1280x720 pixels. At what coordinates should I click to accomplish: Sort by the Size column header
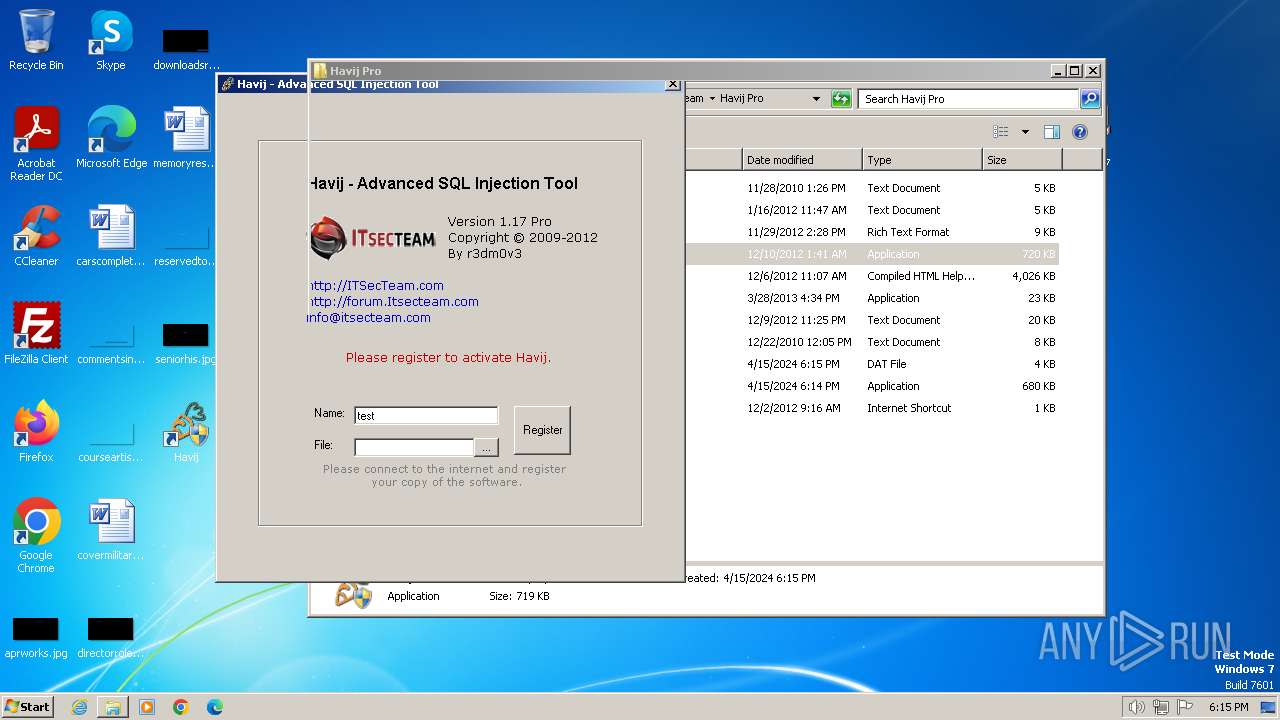coord(1022,160)
